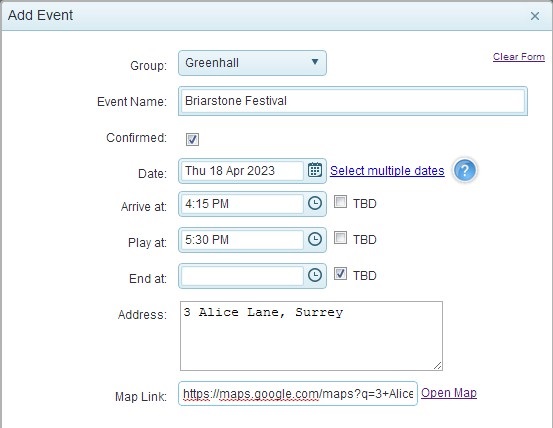Close the Add Event dialog
The image size is (553, 428).
coord(535,16)
